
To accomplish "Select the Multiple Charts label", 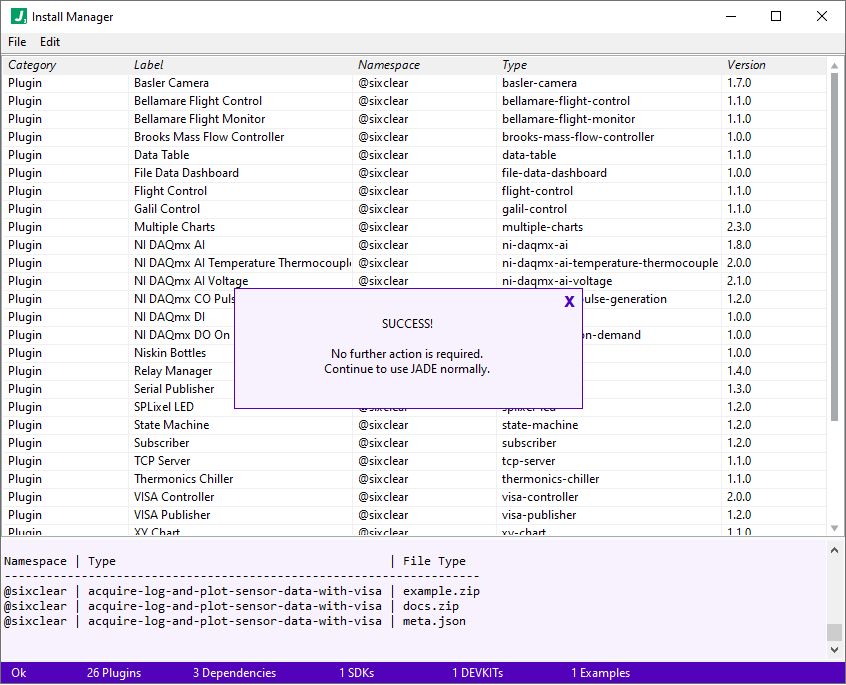I will click(x=174, y=227).
